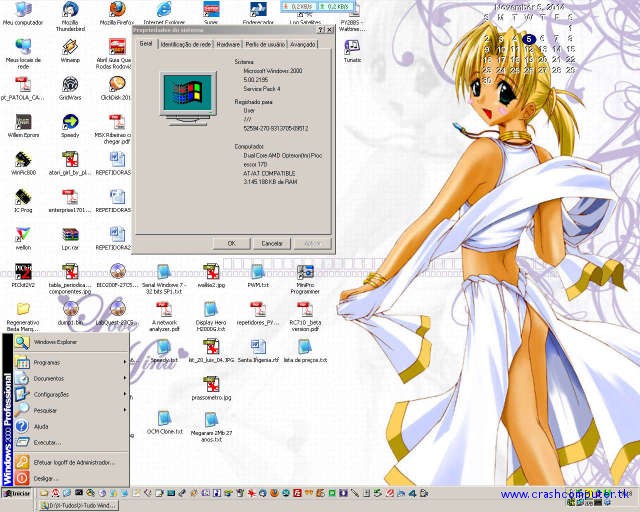The height and width of the screenshot is (512, 640).
Task: Click the Iniciar start button
Action: tap(16, 493)
